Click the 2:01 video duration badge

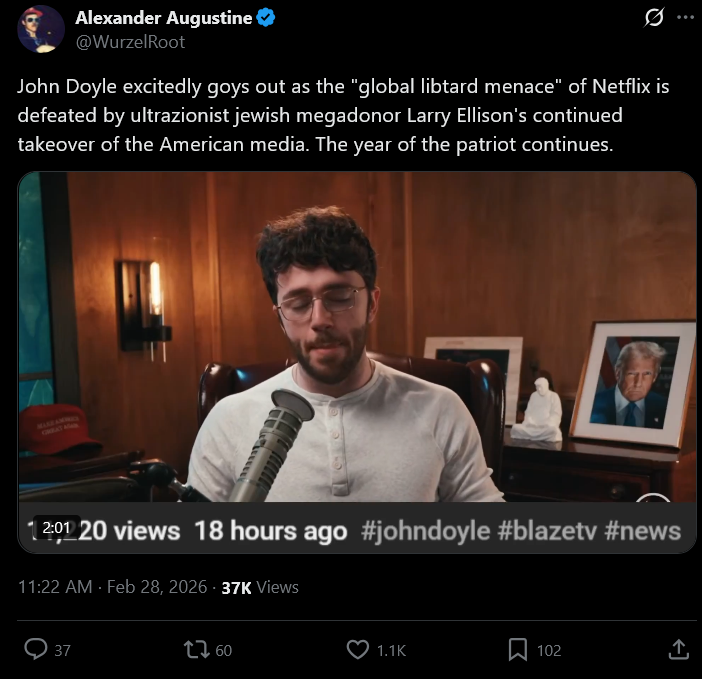point(56,528)
